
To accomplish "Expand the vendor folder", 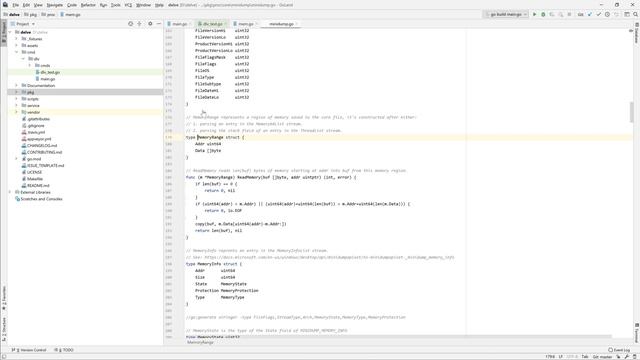I will pos(17,112).
